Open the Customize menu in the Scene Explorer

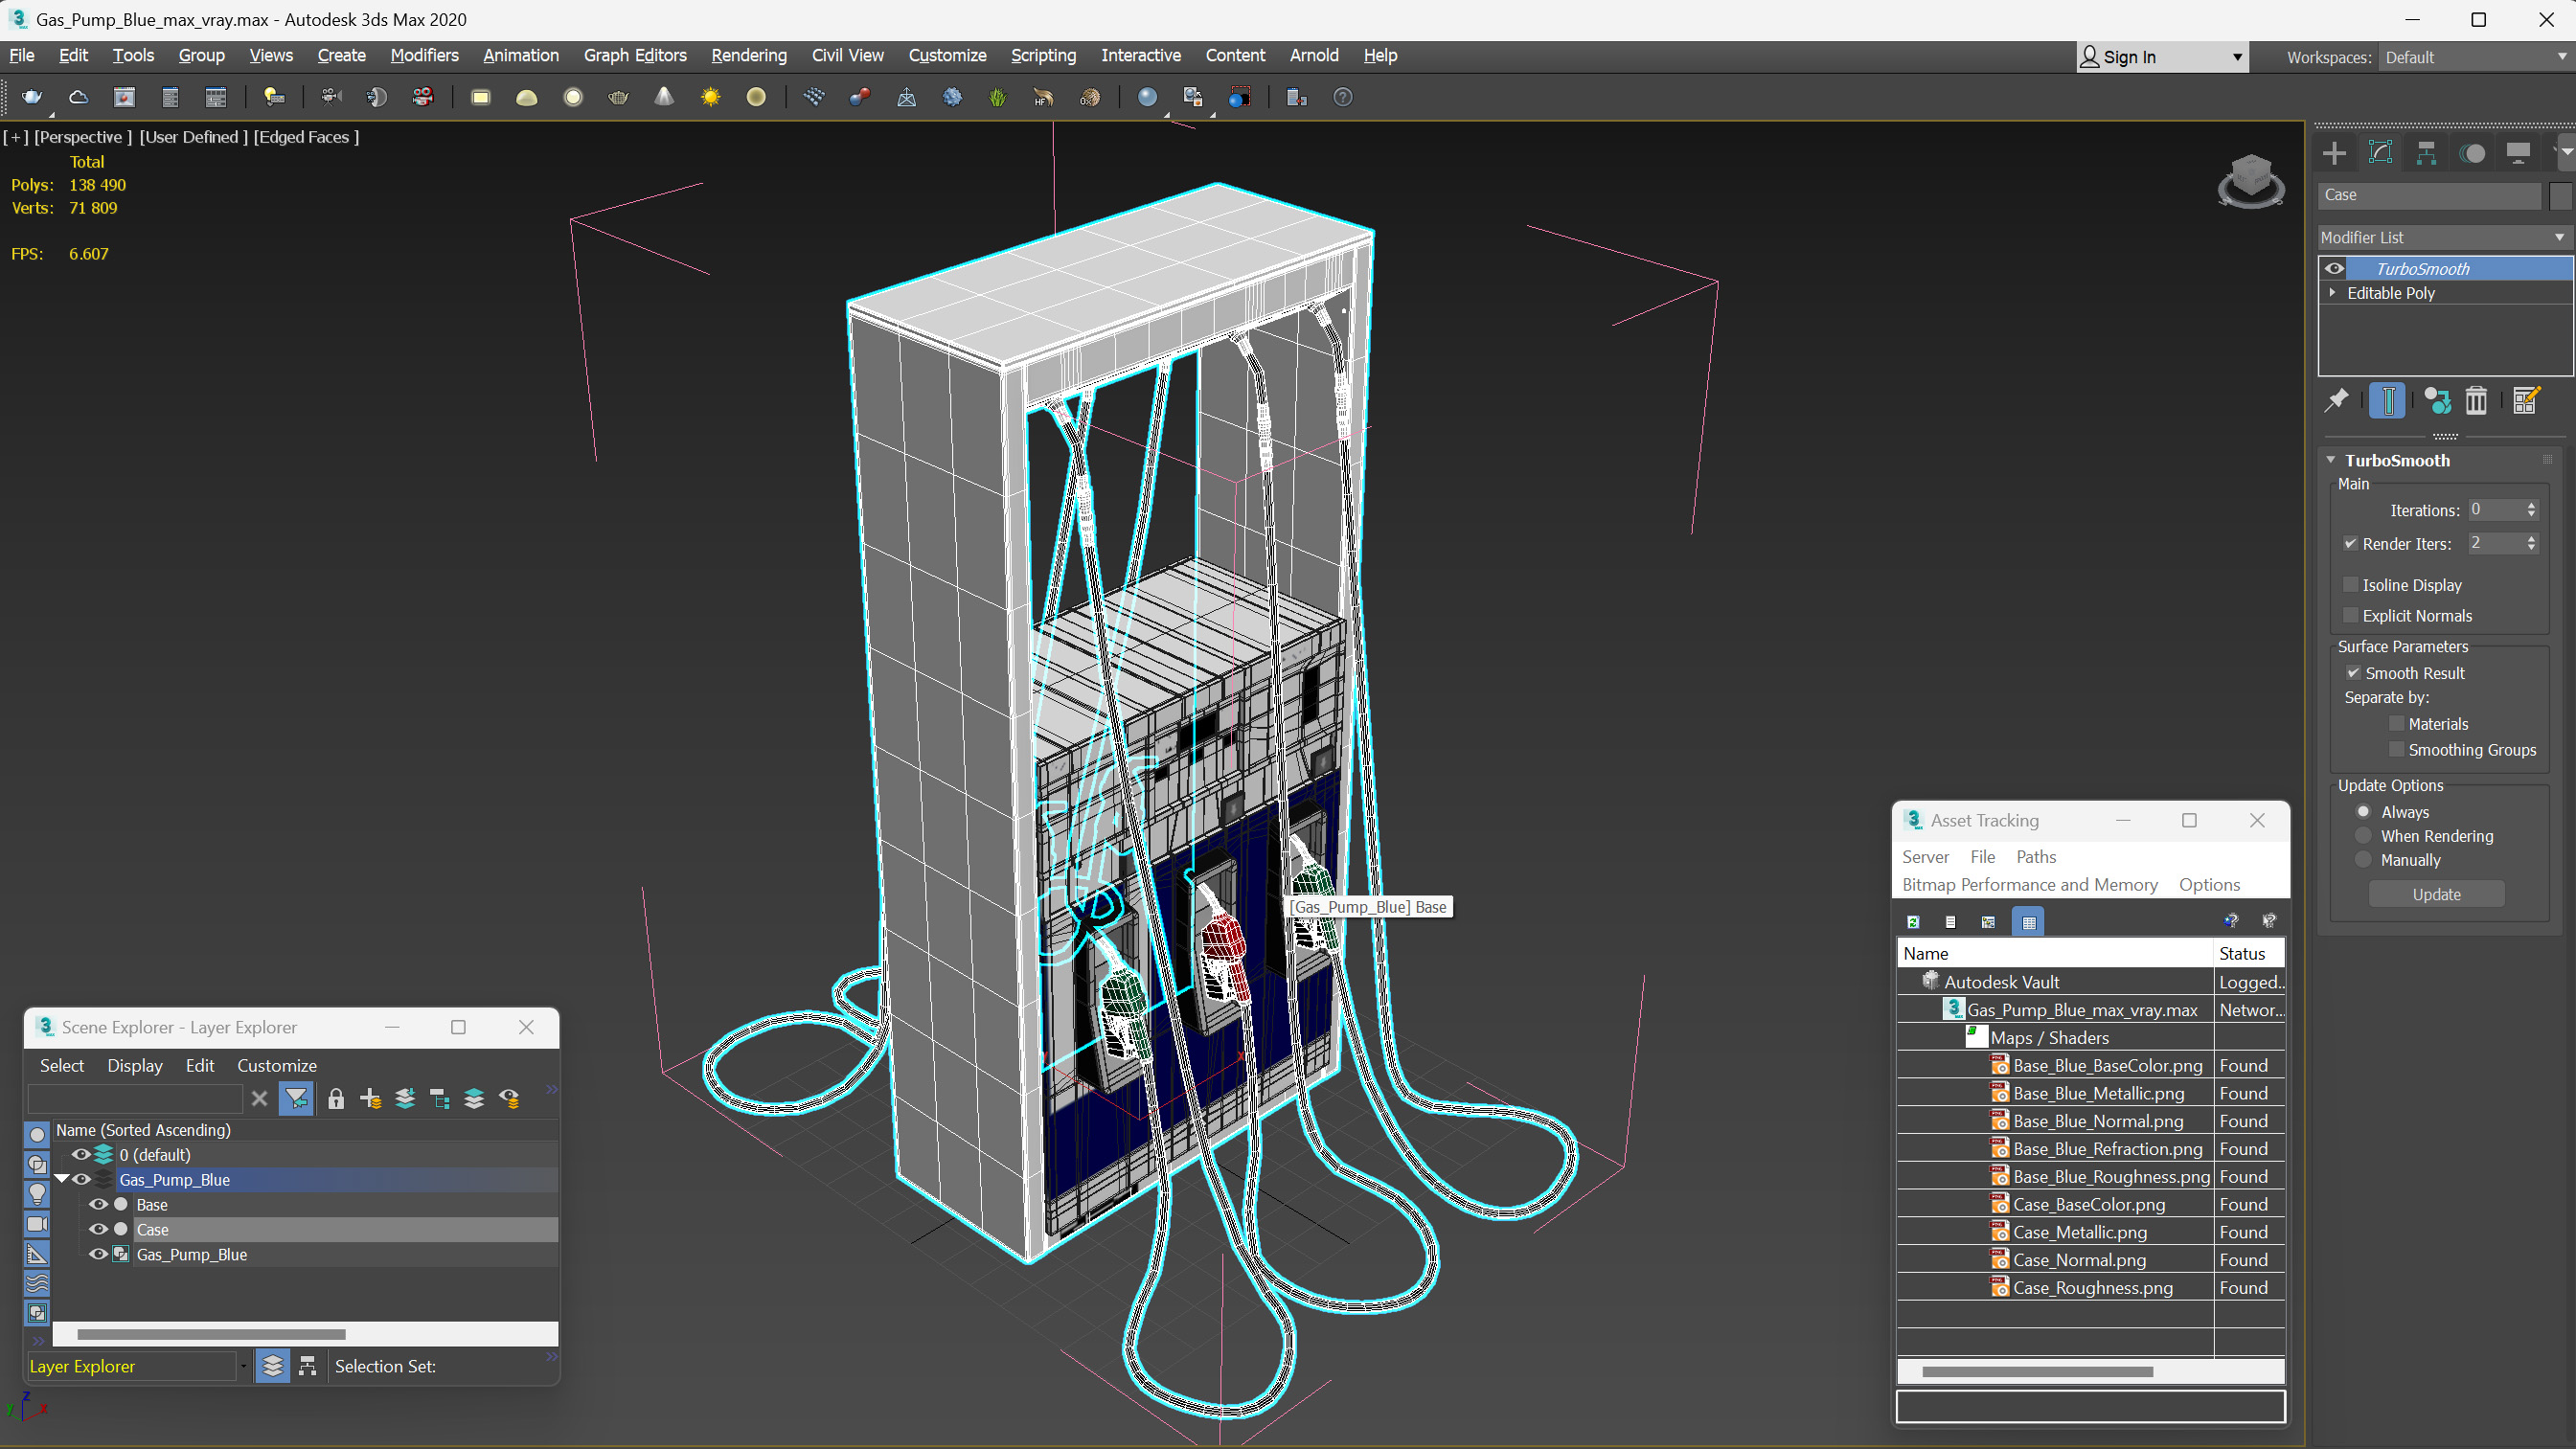(x=277, y=1066)
